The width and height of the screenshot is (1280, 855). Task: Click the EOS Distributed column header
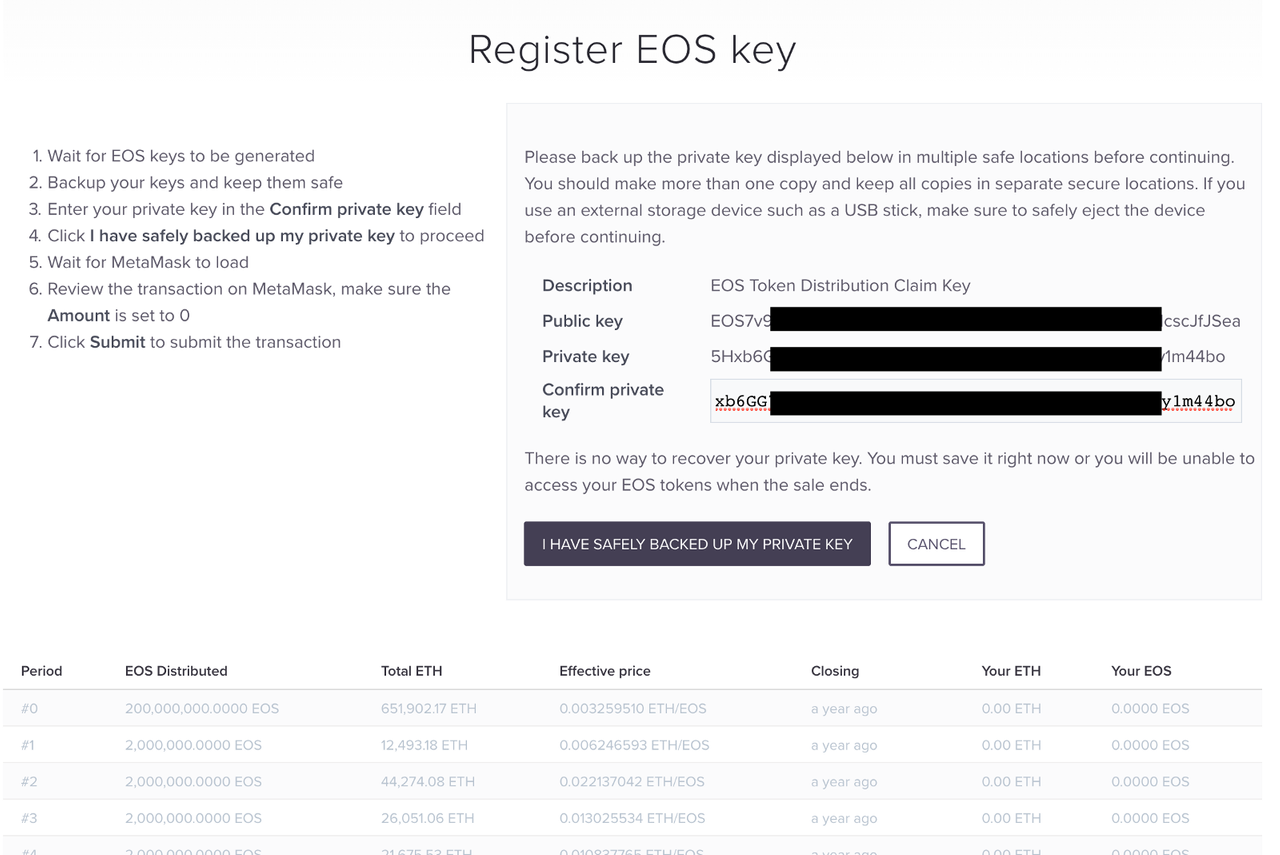point(176,671)
